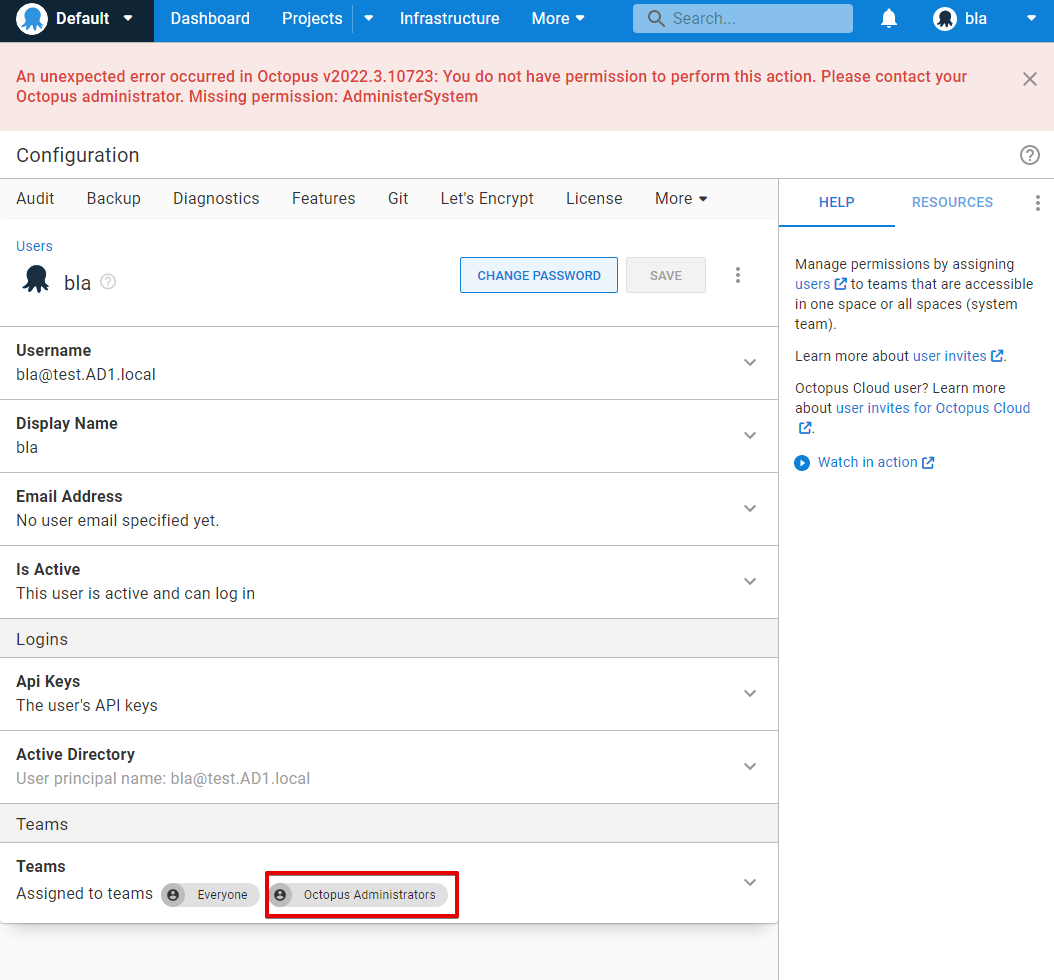Expand the Display Name section
Viewport: 1054px width, 980px height.
pyautogui.click(x=750, y=436)
